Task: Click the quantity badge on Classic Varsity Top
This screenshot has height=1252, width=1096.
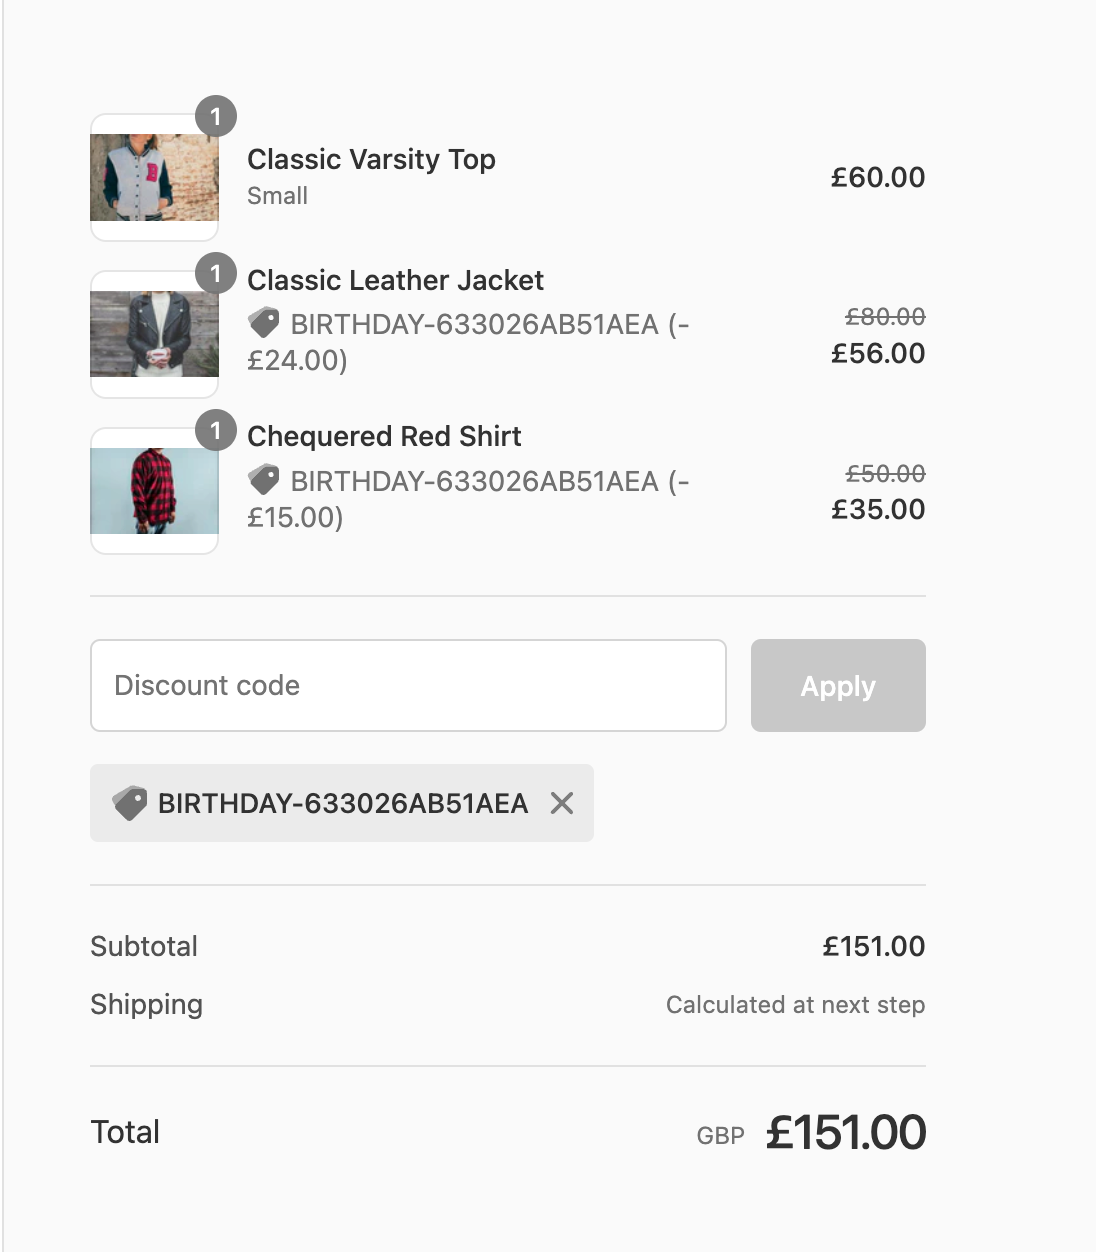Action: click(215, 117)
